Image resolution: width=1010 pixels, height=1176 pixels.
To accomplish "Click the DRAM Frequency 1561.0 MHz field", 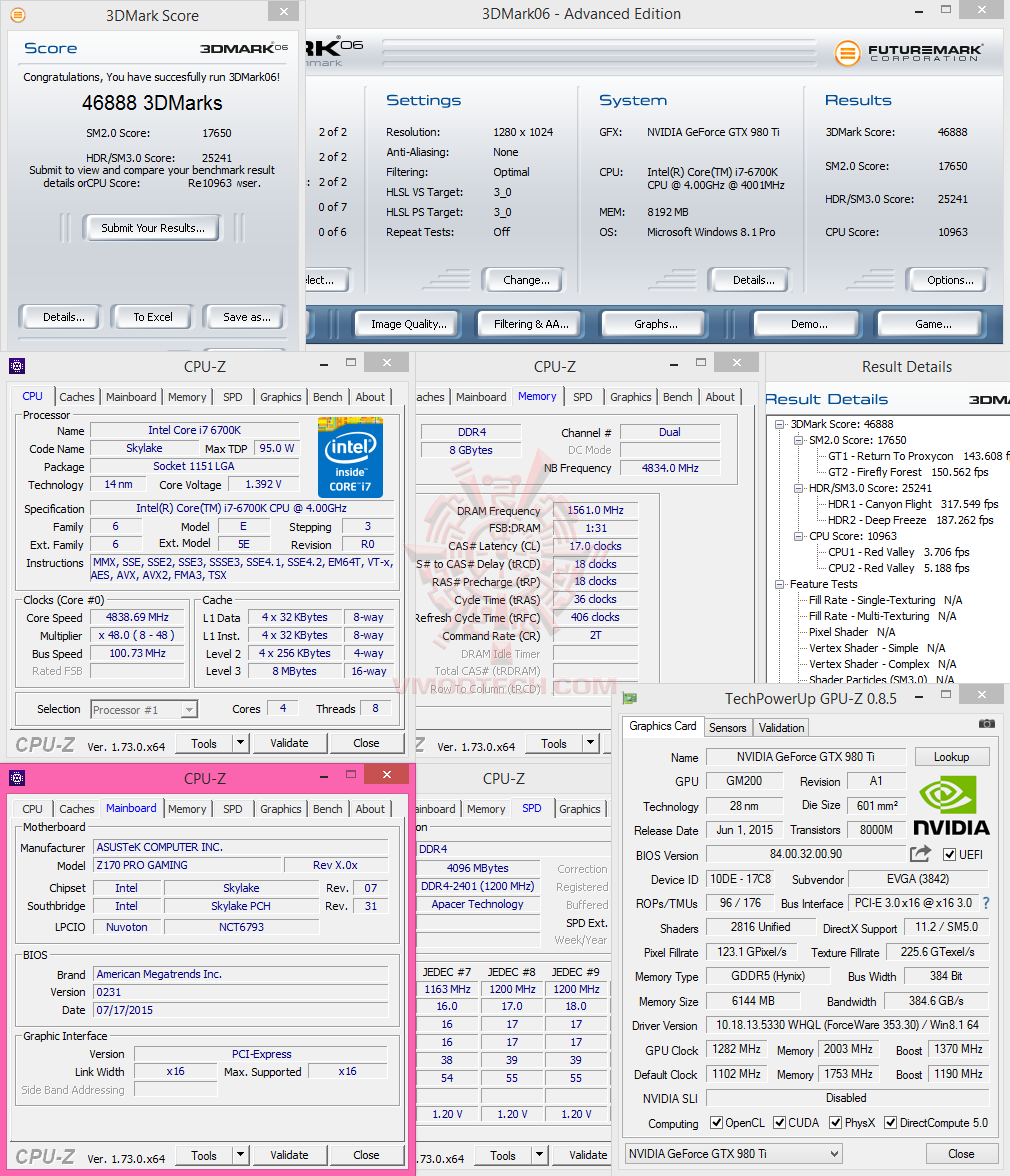I will pos(595,510).
